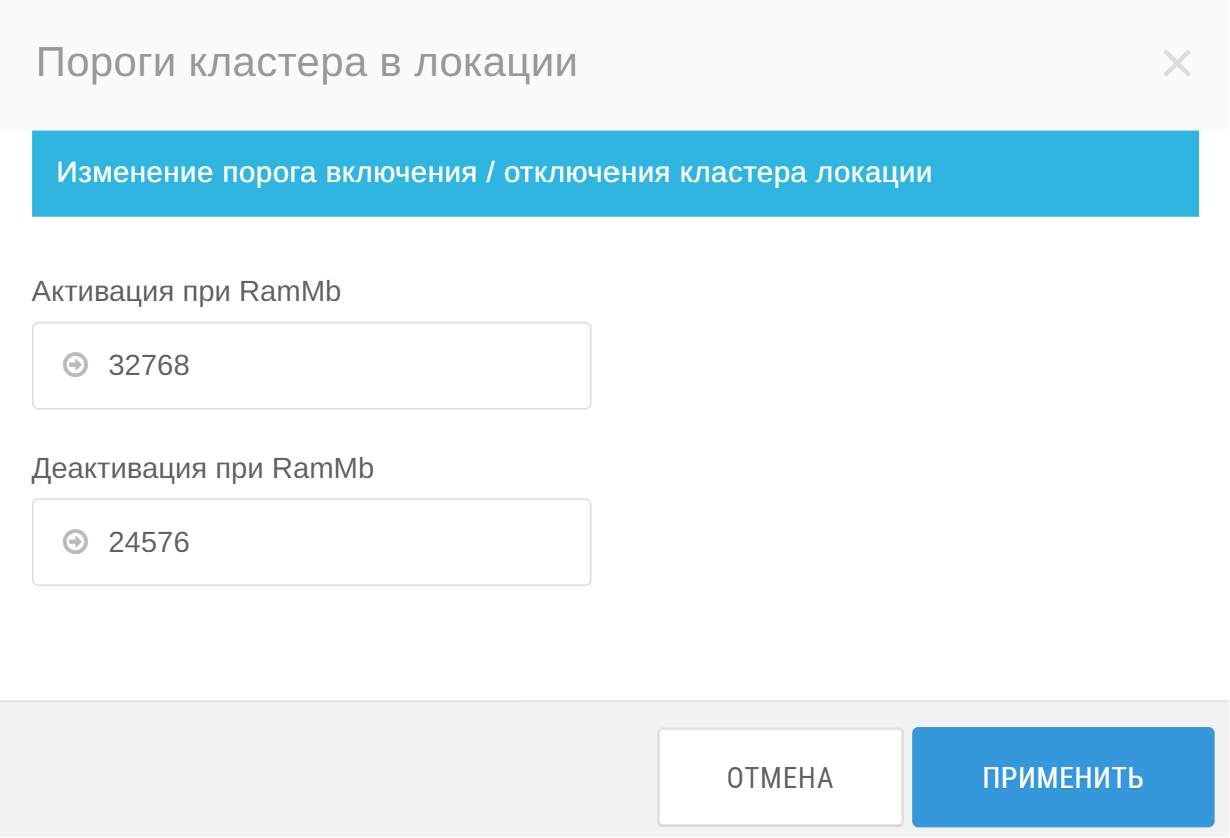Click the arrow icon in the activation field
Viewport: 1230px width, 838px height.
click(75, 365)
